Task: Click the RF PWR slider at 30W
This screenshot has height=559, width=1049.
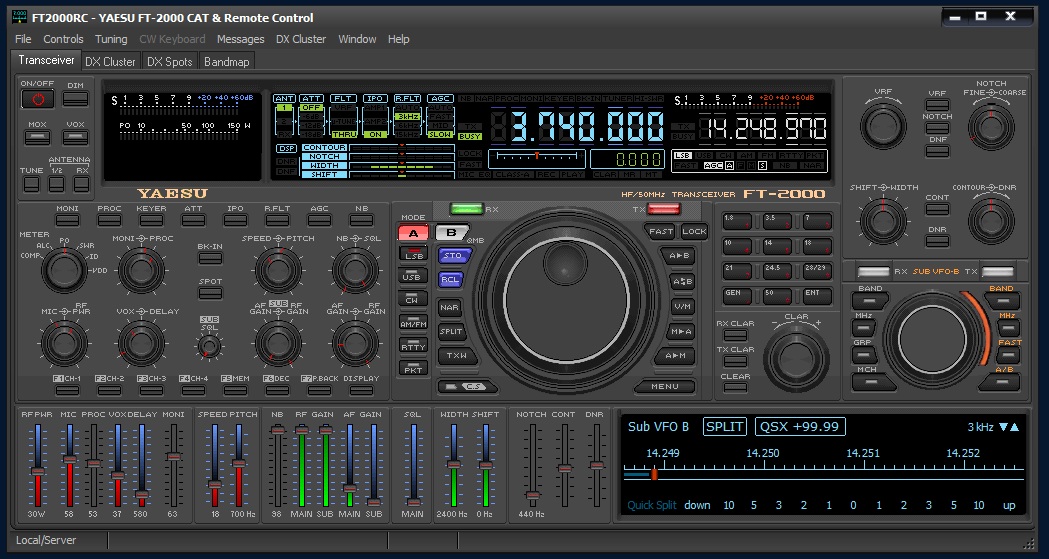Action: (38, 471)
